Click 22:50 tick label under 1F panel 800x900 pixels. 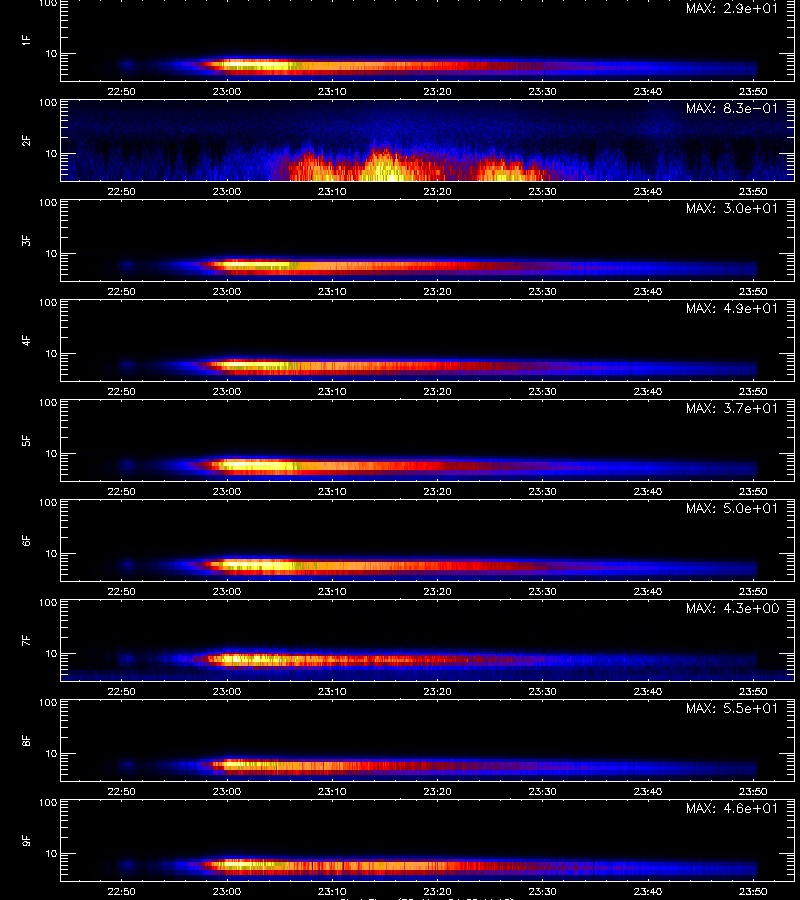tap(122, 91)
